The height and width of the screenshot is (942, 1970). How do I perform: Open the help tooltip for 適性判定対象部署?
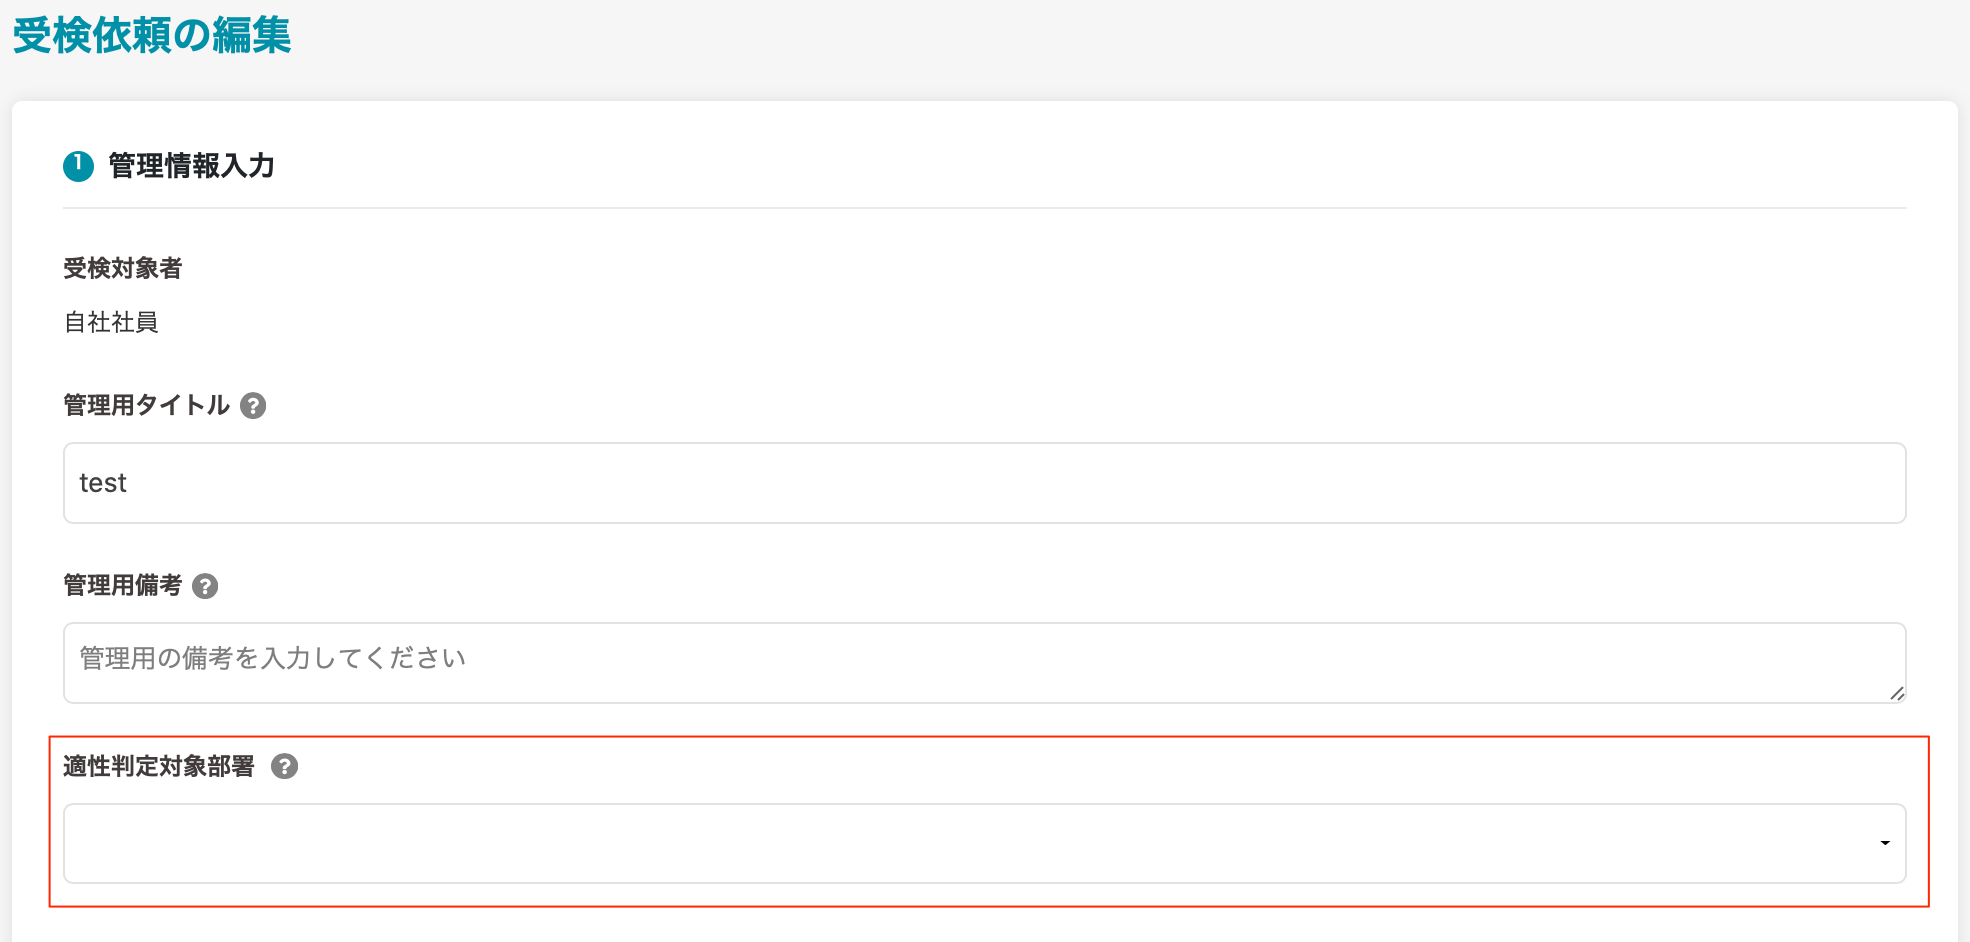pyautogui.click(x=285, y=767)
